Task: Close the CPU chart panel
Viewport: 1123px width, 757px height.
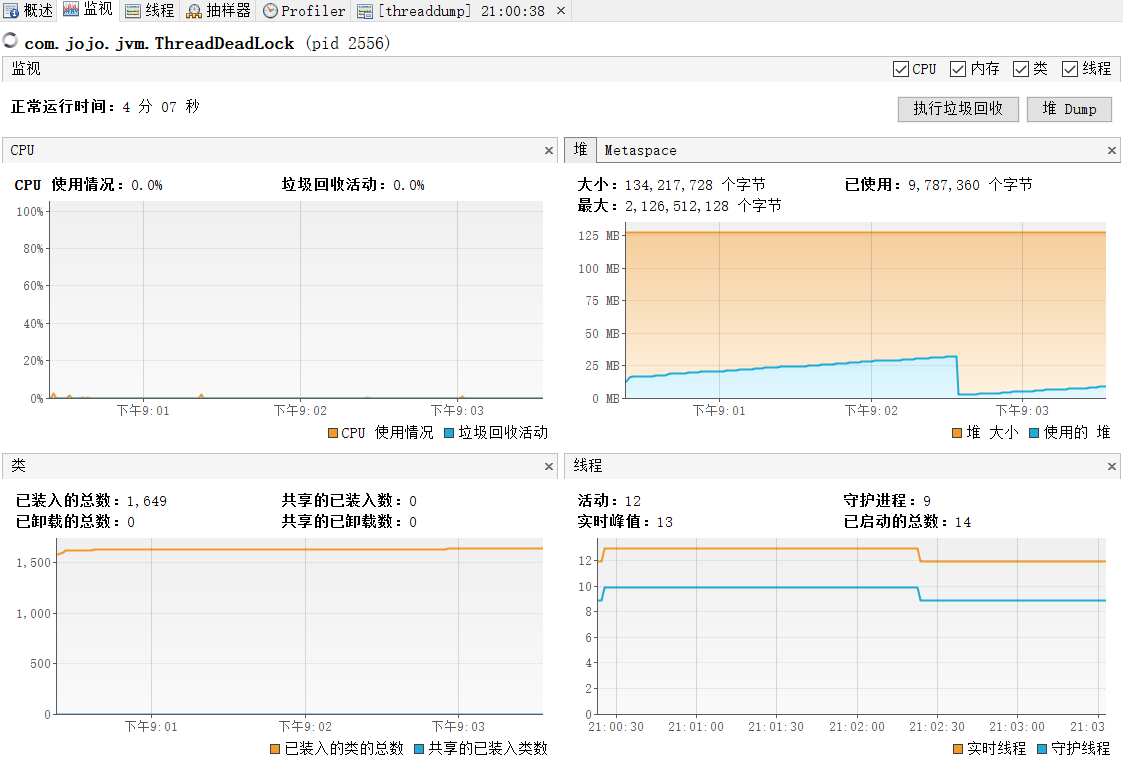Action: pos(549,150)
